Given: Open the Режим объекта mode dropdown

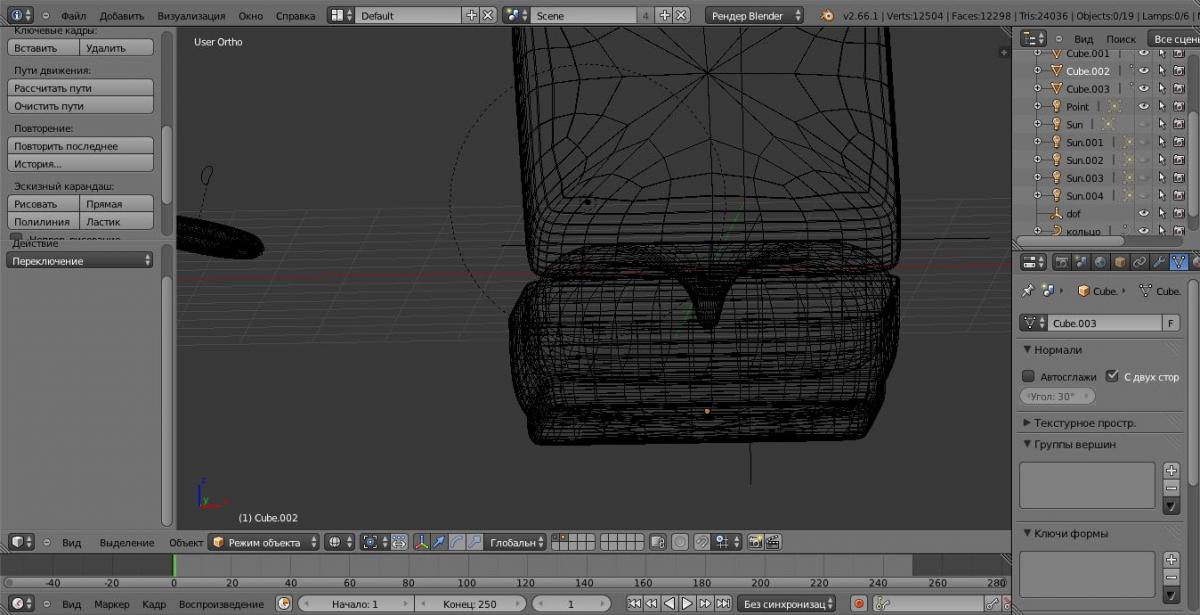Looking at the screenshot, I should tap(264, 542).
